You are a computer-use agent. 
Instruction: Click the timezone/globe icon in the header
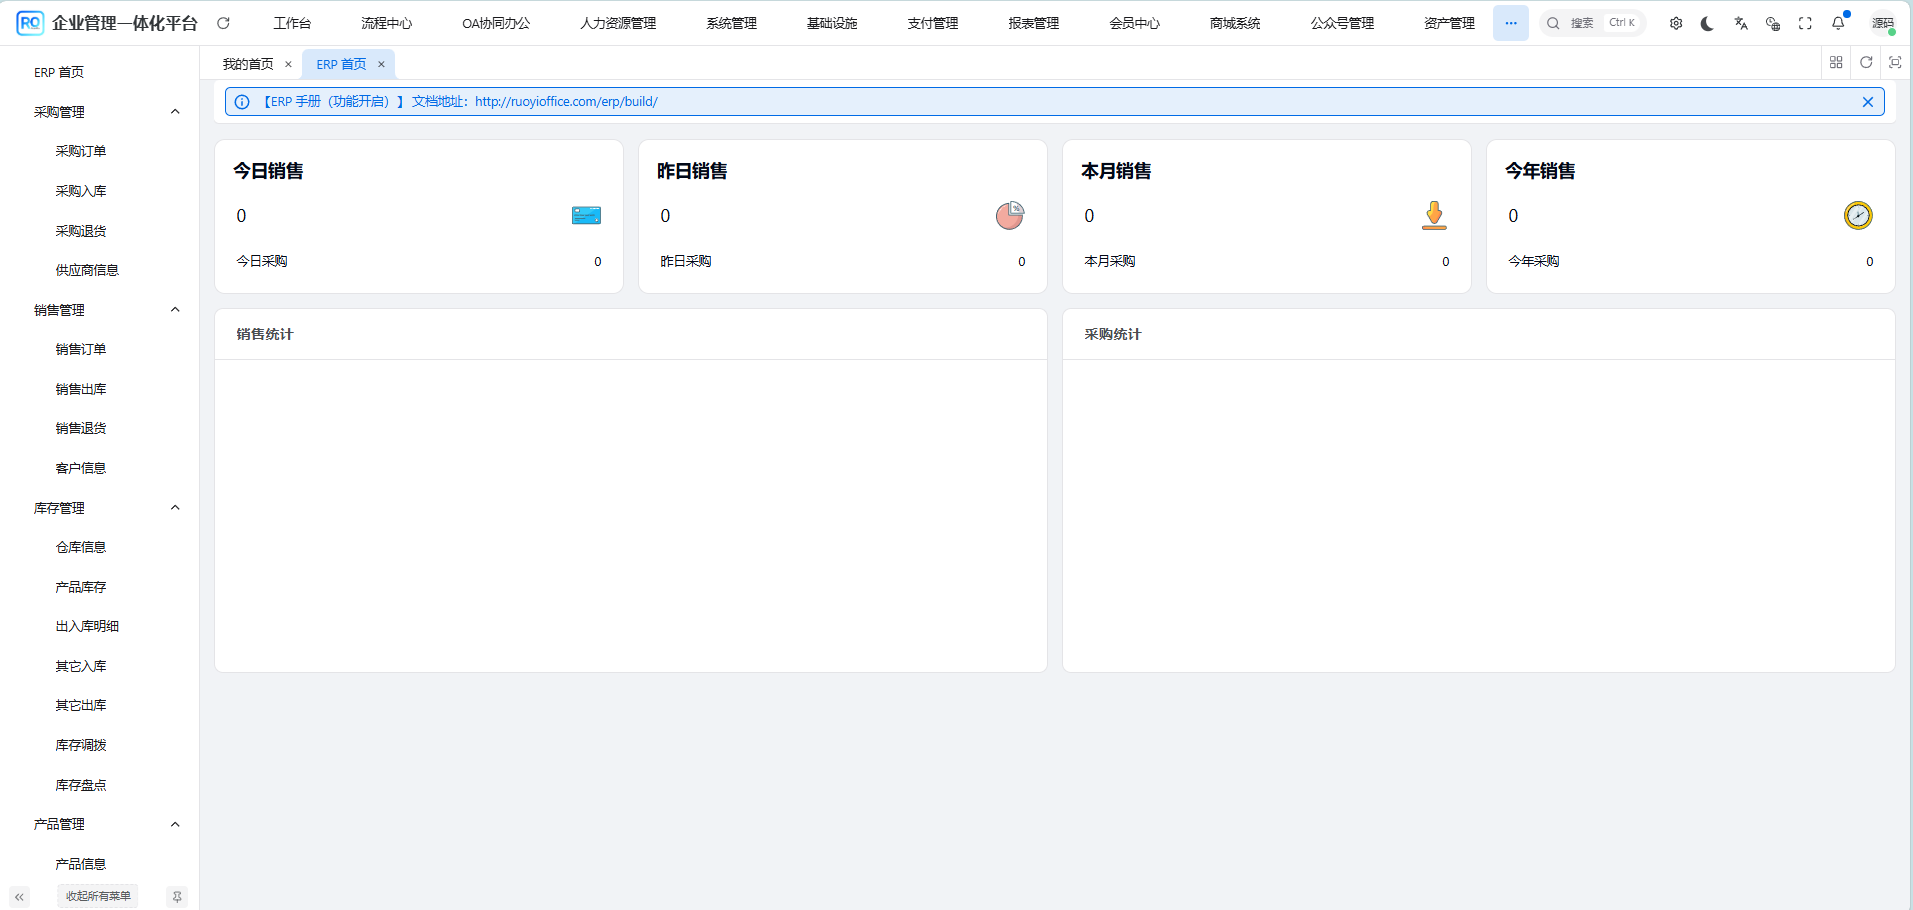1773,22
